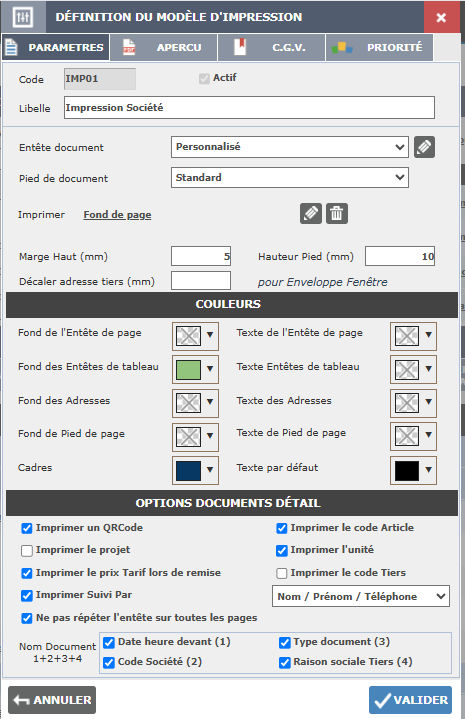Click the Libelle text field
This screenshot has height=719, width=465.
(x=249, y=108)
